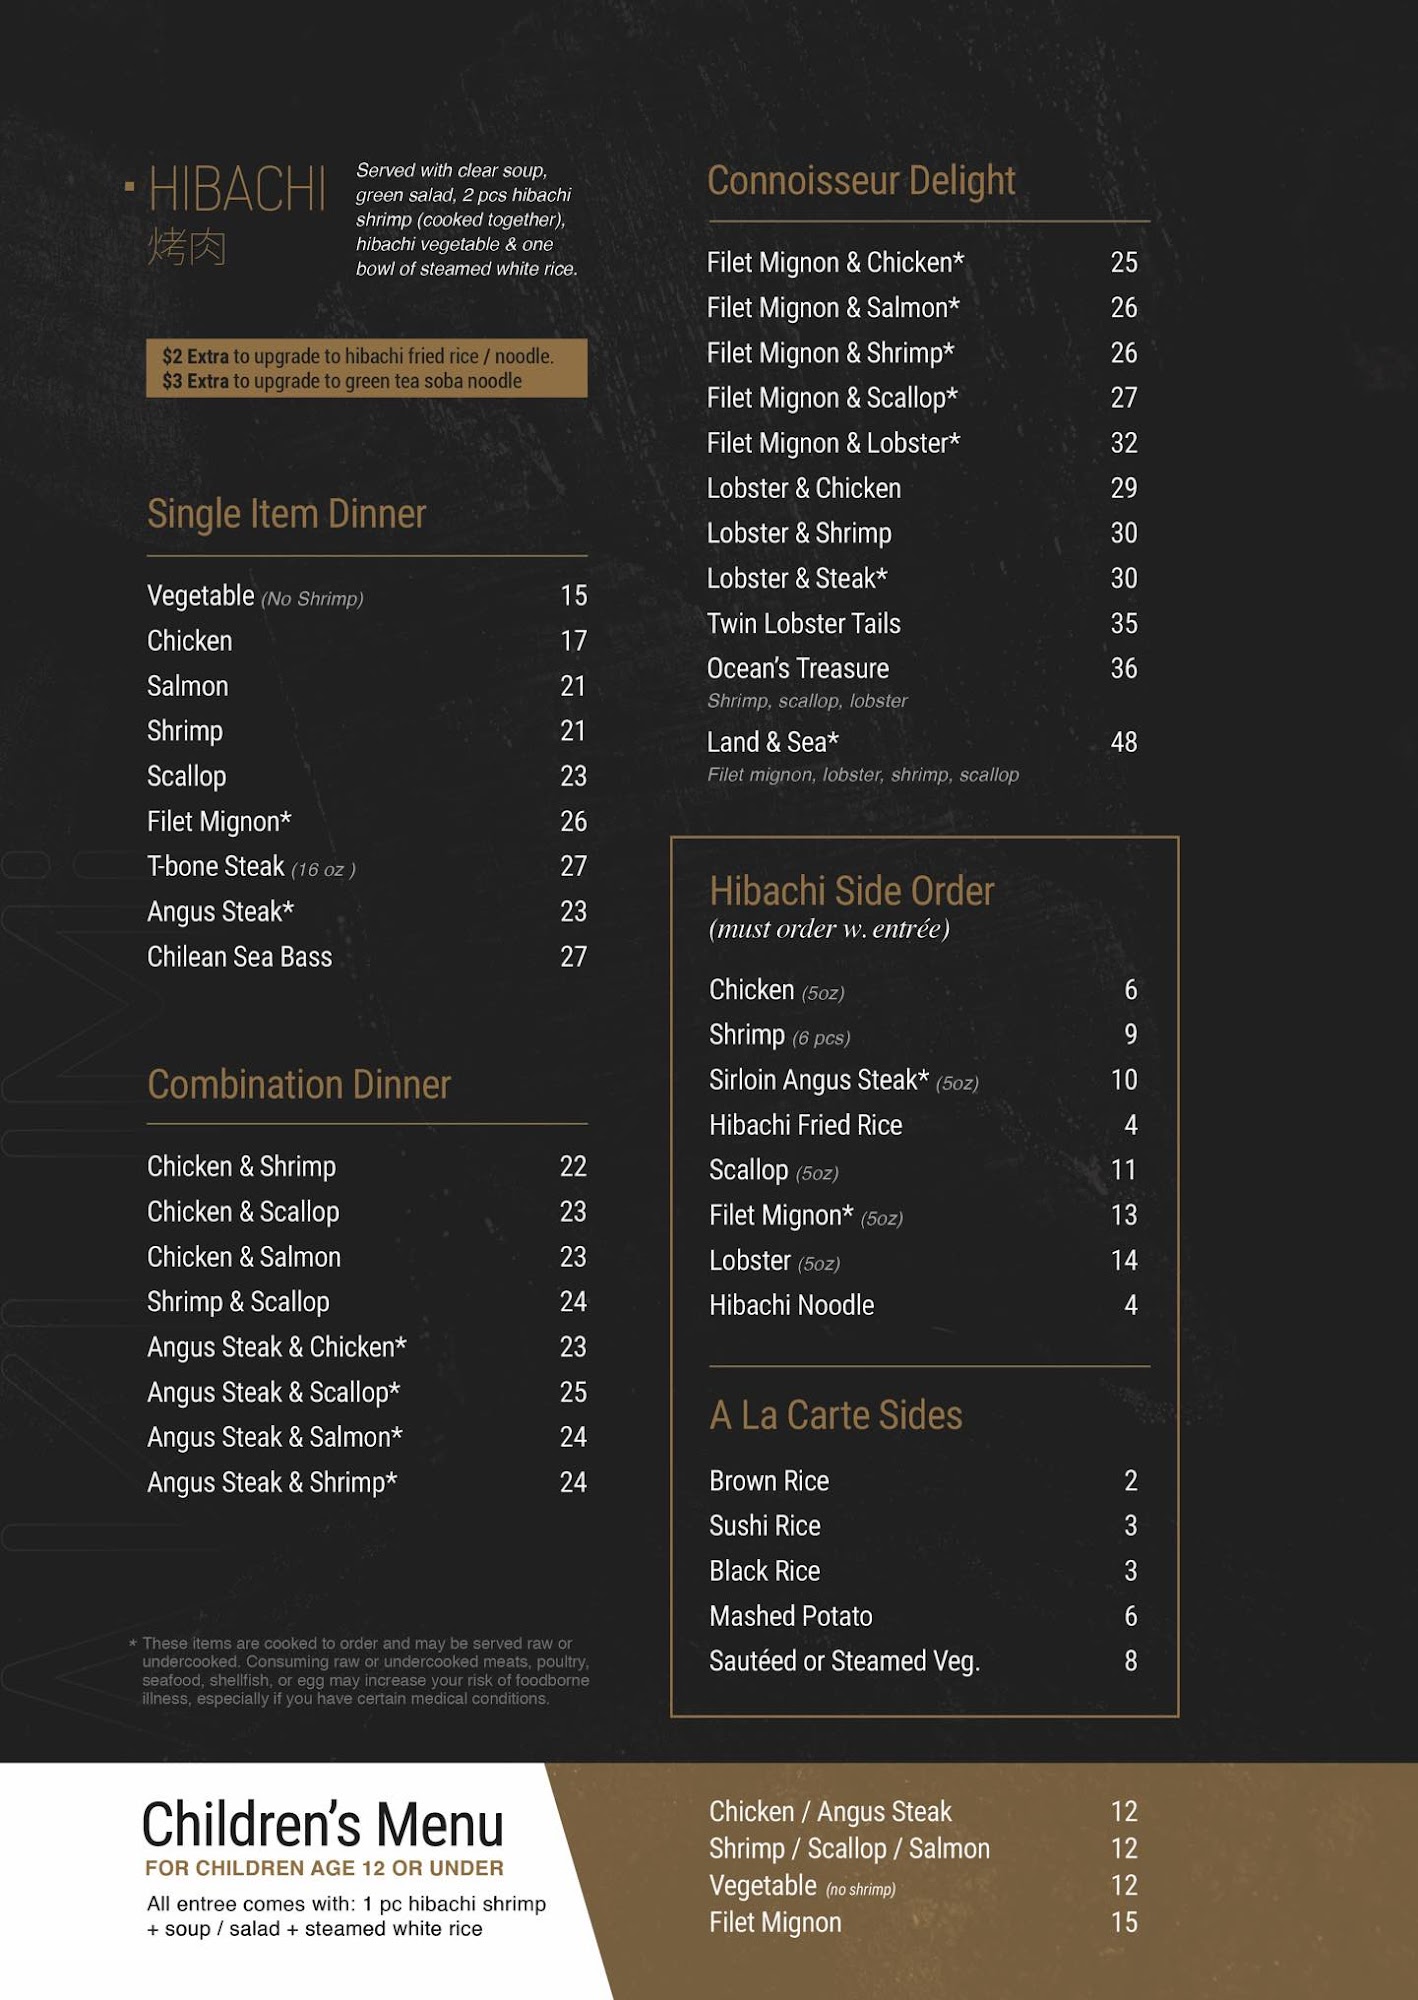Image resolution: width=1418 pixels, height=2000 pixels.
Task: Click the Combination Dinner section heading
Action: (299, 1085)
